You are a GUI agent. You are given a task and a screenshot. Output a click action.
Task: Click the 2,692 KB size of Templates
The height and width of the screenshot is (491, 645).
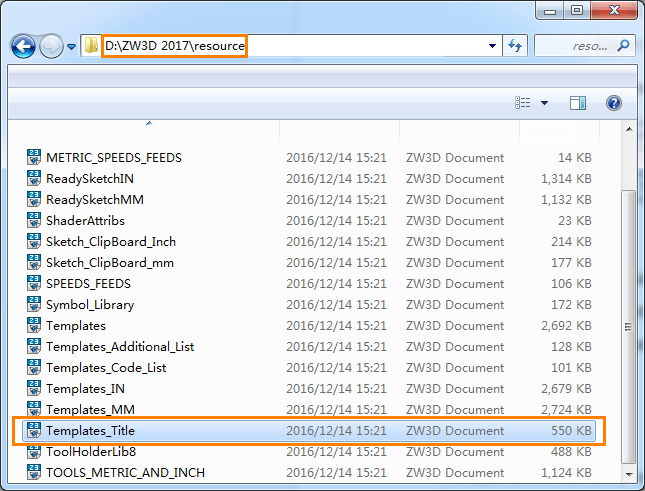coord(566,326)
